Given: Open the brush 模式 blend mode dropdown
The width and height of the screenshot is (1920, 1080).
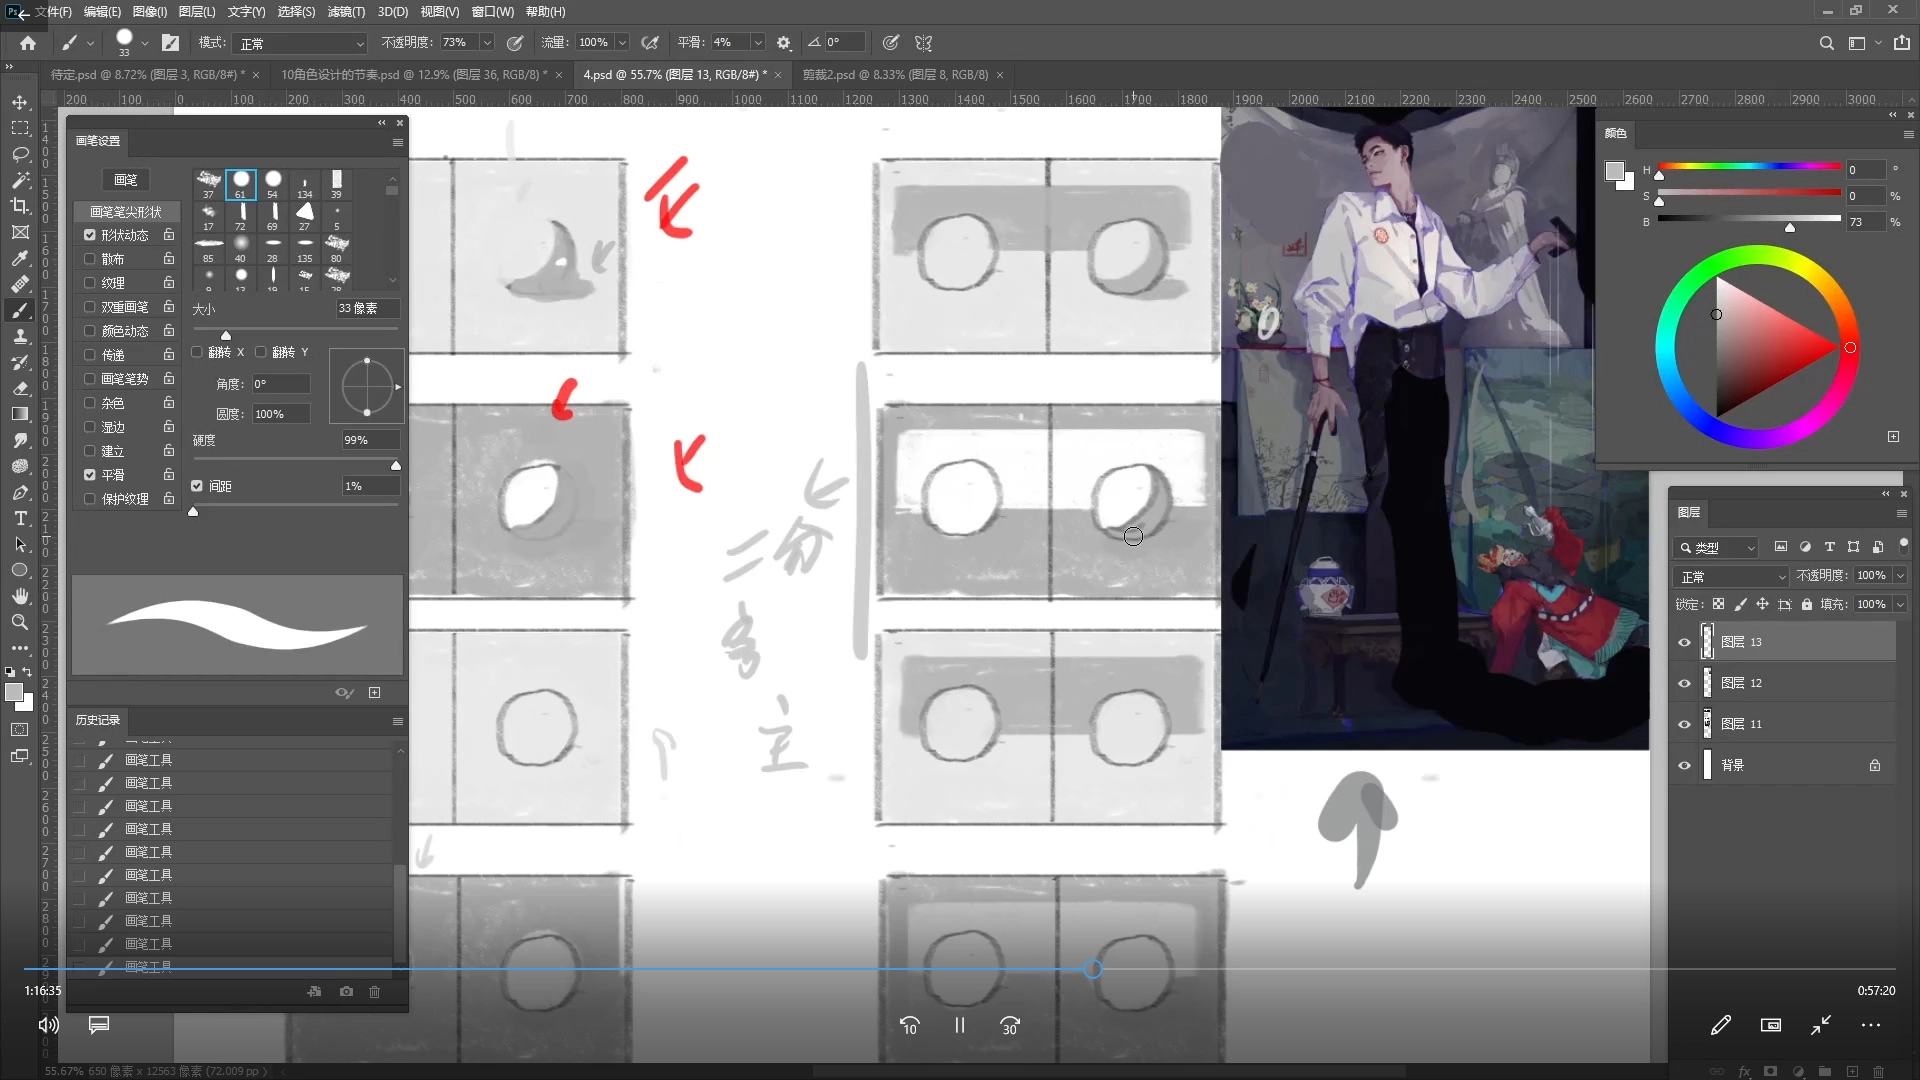Looking at the screenshot, I should tap(301, 43).
